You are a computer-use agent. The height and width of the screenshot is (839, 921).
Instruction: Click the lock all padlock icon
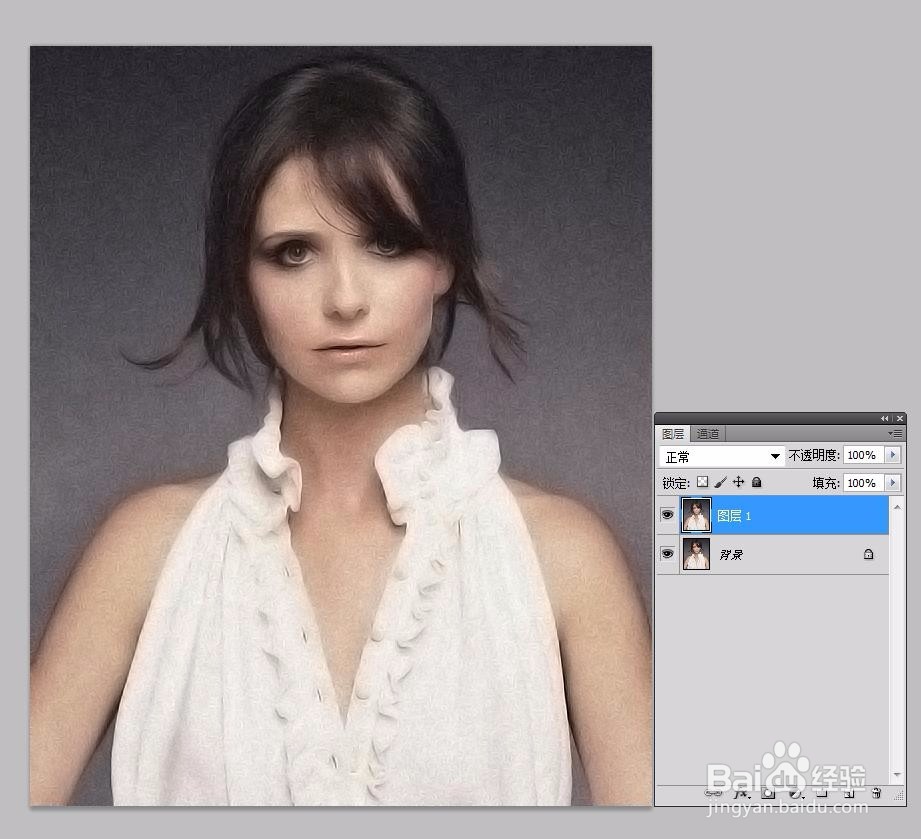(x=757, y=482)
